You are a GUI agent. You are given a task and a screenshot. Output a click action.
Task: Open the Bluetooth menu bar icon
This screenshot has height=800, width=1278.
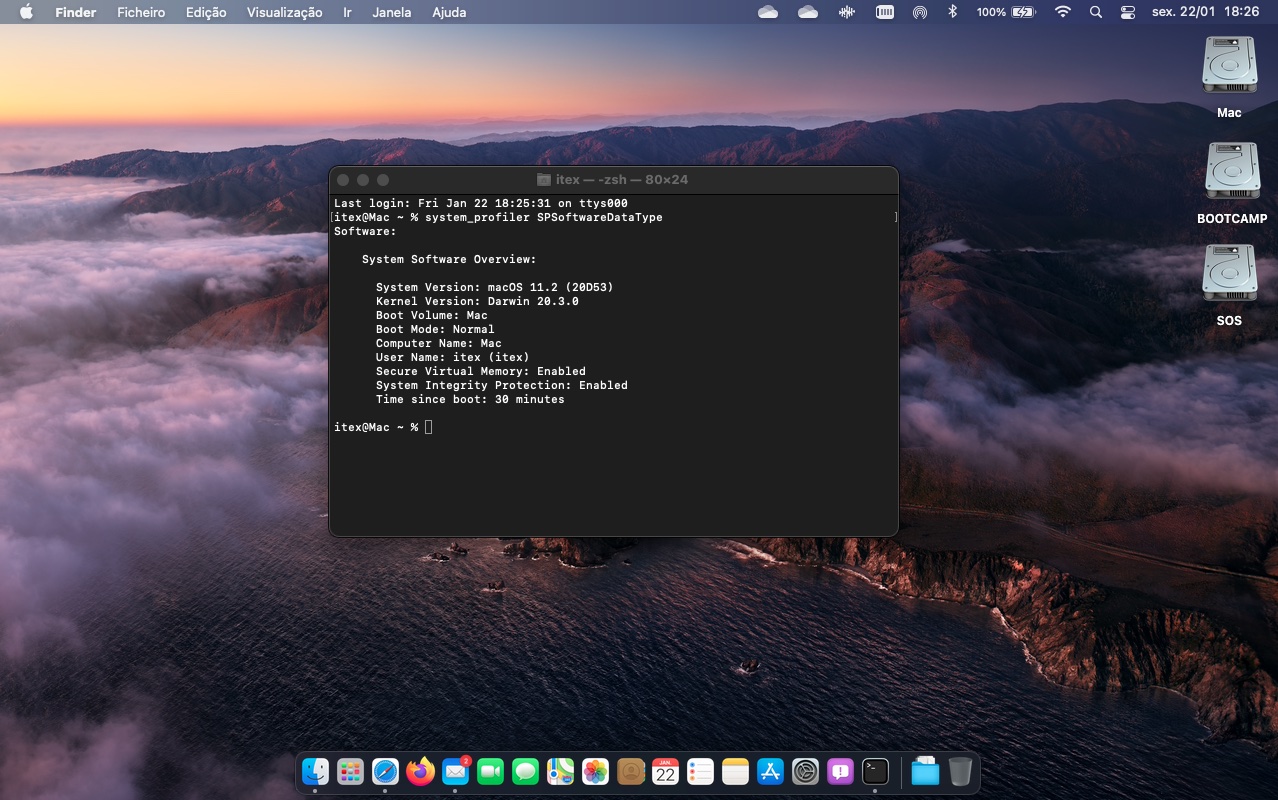click(x=953, y=12)
